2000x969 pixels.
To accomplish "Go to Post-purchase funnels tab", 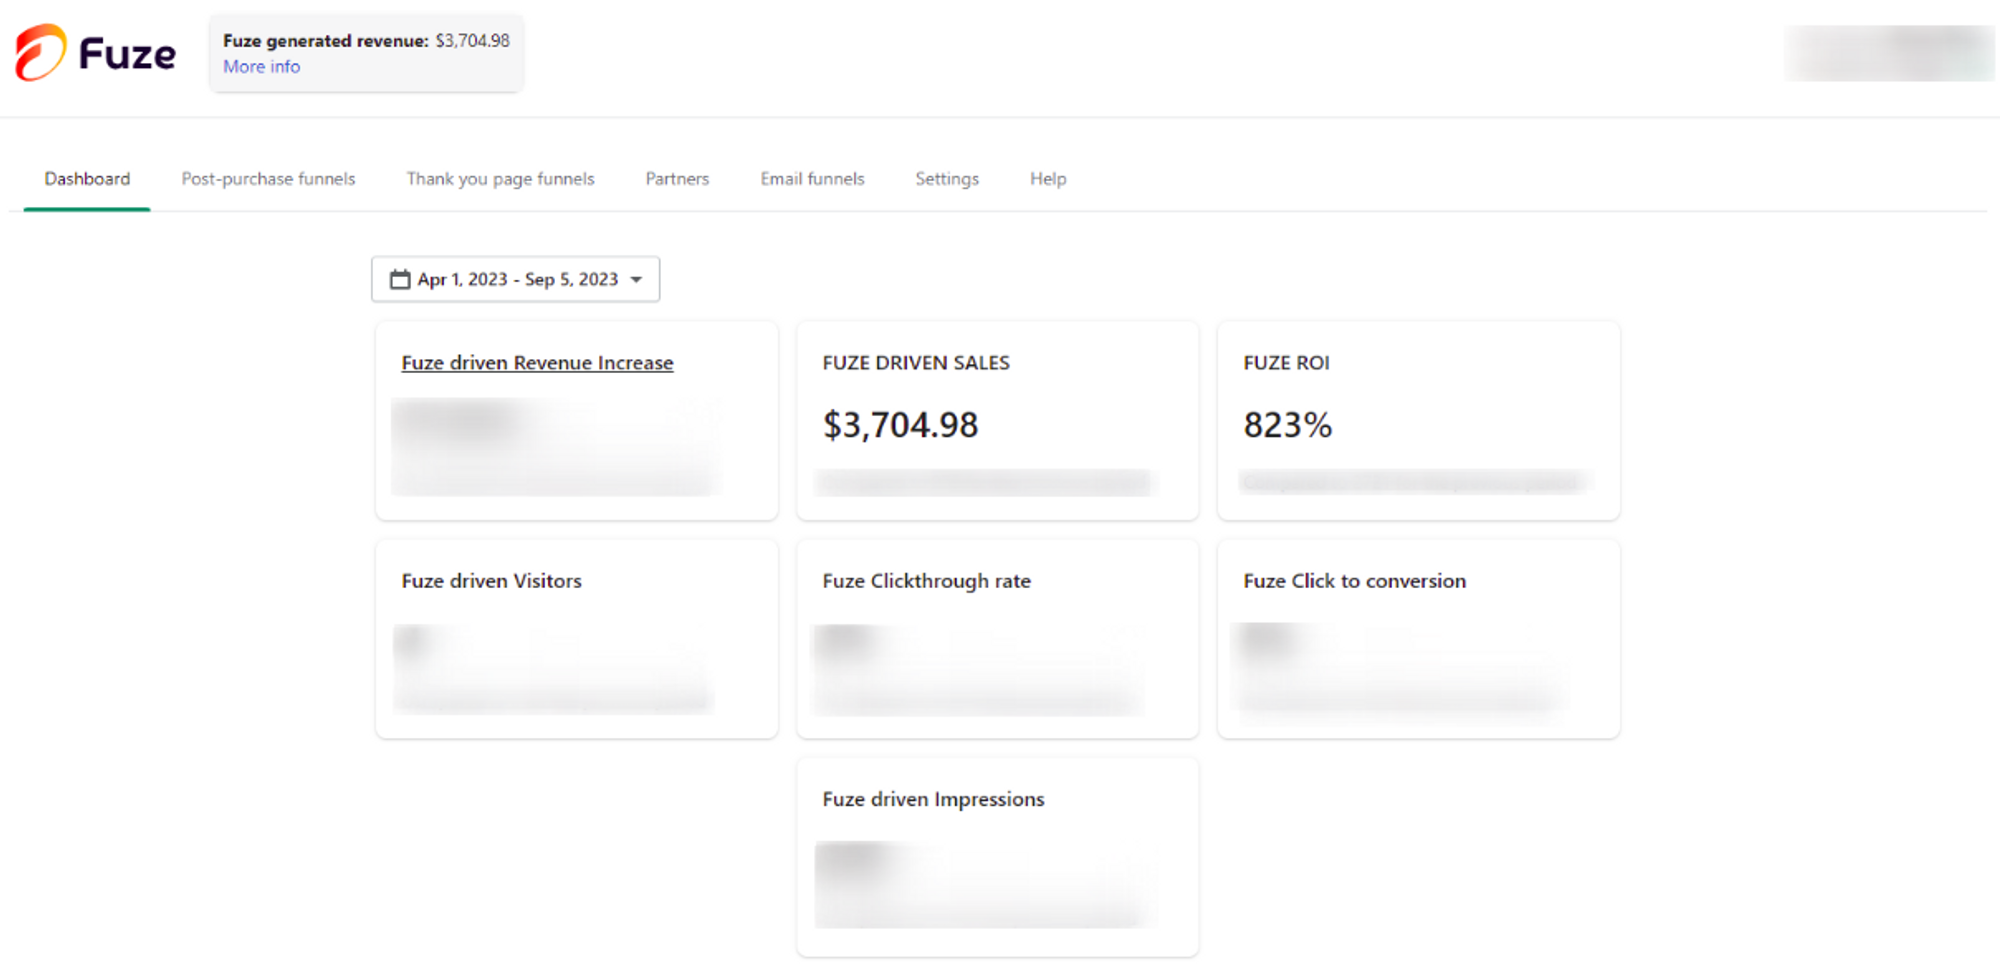I will 268,179.
